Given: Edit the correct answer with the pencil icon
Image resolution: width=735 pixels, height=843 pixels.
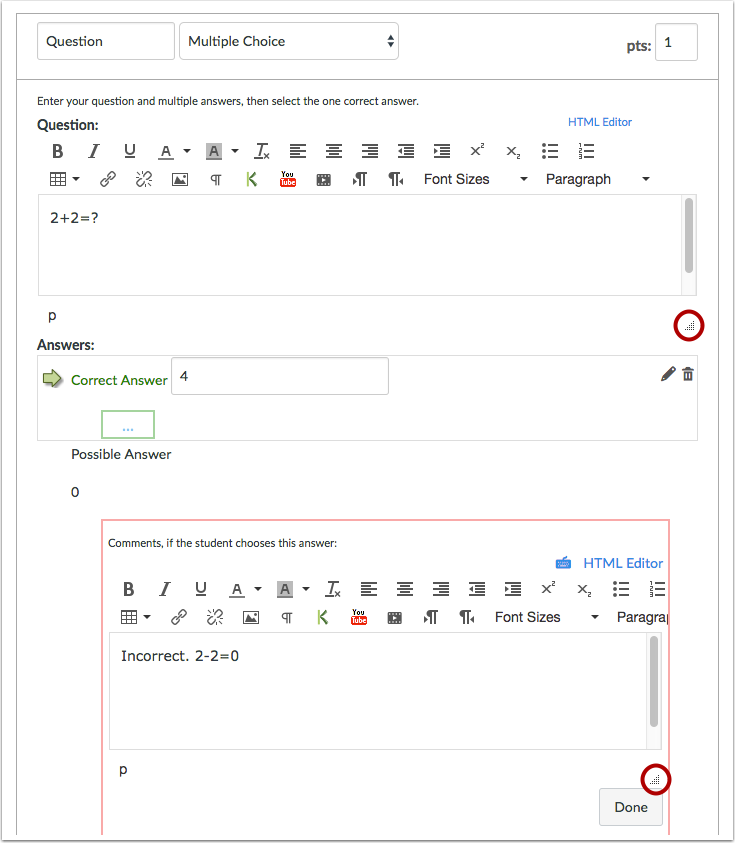Looking at the screenshot, I should tap(668, 374).
